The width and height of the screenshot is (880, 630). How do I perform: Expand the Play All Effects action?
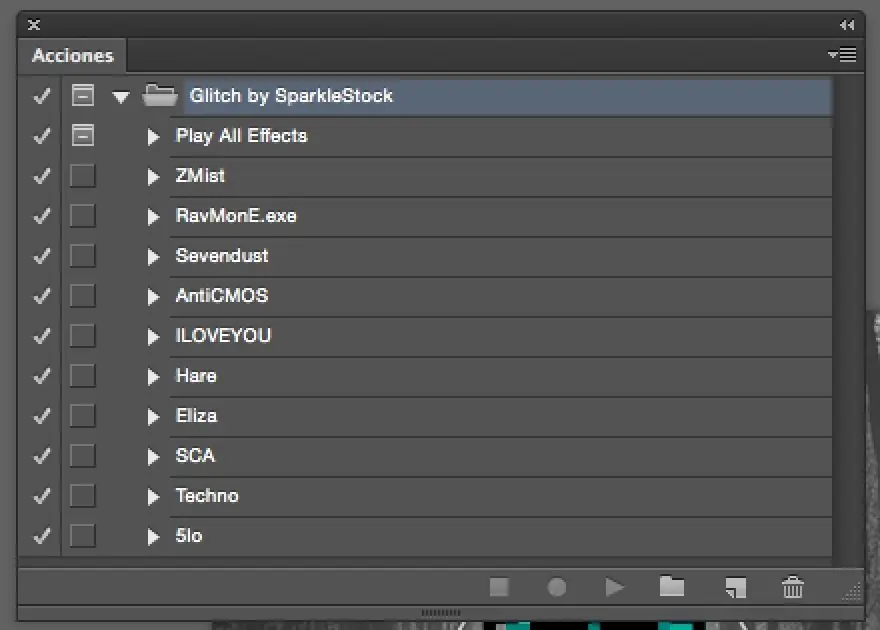(x=153, y=136)
